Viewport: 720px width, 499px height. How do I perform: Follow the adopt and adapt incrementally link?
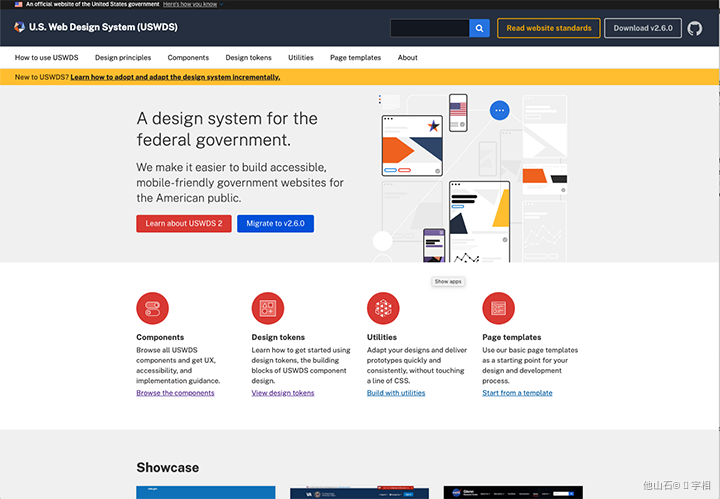coord(175,77)
